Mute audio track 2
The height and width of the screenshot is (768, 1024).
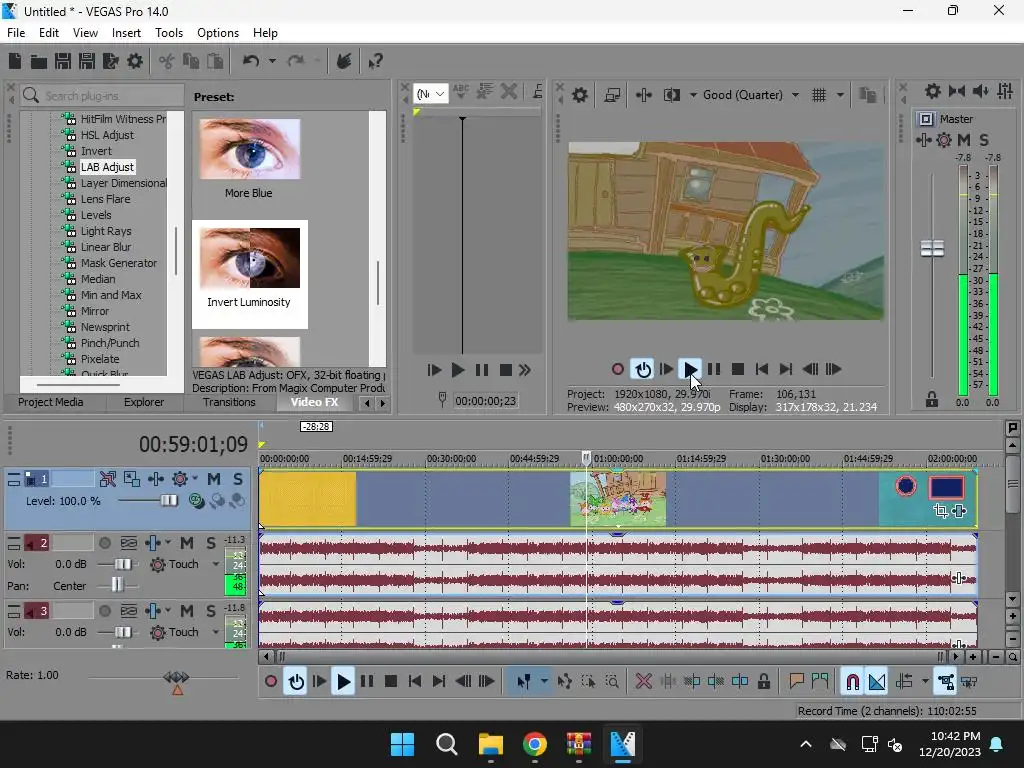(187, 543)
